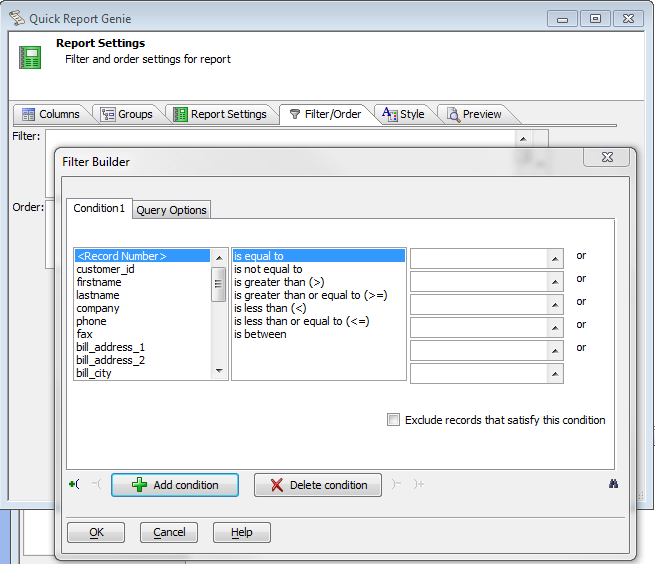Open the Style tab
655x564 pixels.
[x=404, y=114]
